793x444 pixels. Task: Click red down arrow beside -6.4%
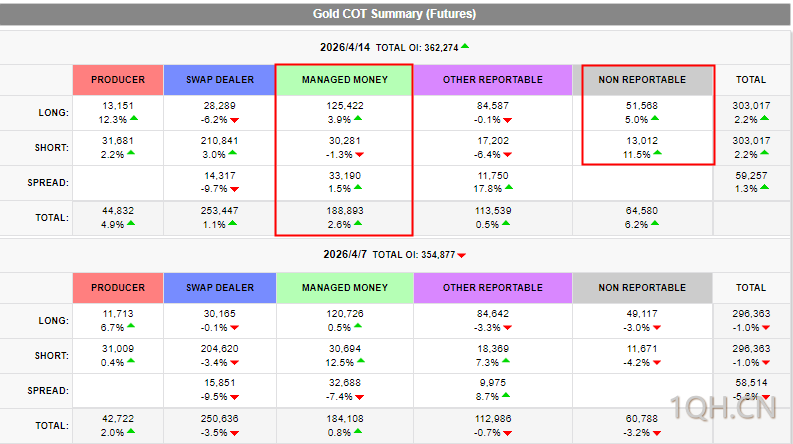click(507, 155)
